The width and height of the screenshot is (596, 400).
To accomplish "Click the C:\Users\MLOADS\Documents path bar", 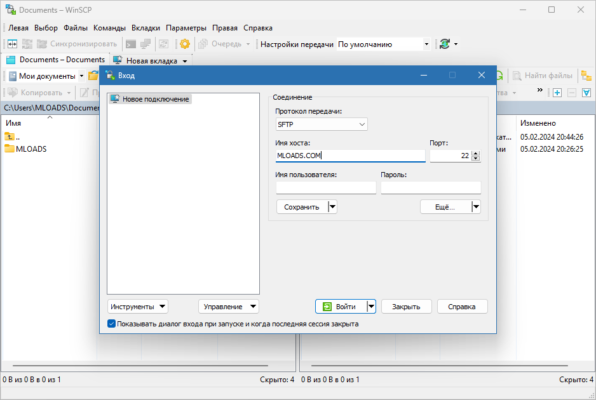I will pos(51,108).
